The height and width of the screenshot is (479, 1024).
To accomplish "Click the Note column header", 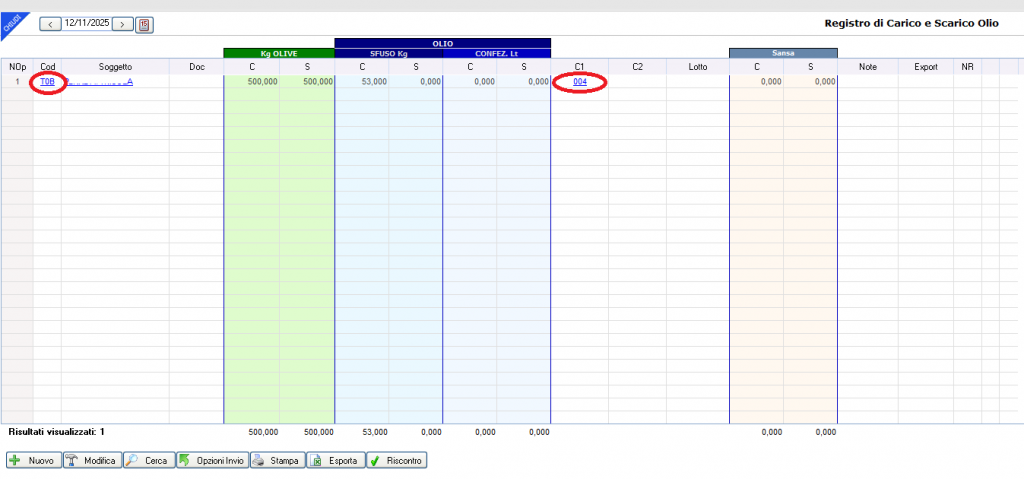I will pyautogui.click(x=868, y=67).
